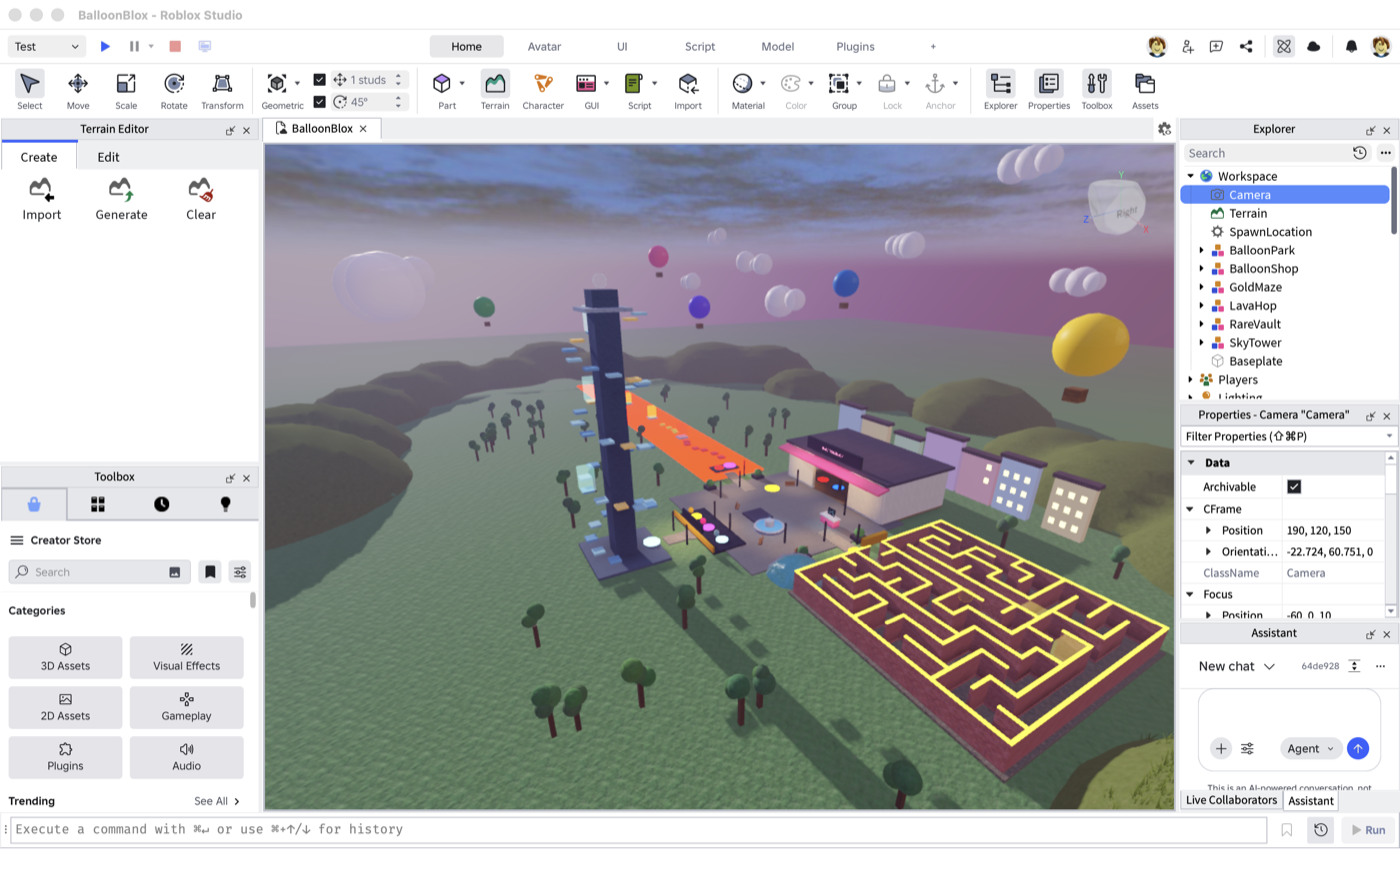Screen dimensions: 1400x878
Task: Select the LavaHop item in Explorer
Action: click(1252, 306)
